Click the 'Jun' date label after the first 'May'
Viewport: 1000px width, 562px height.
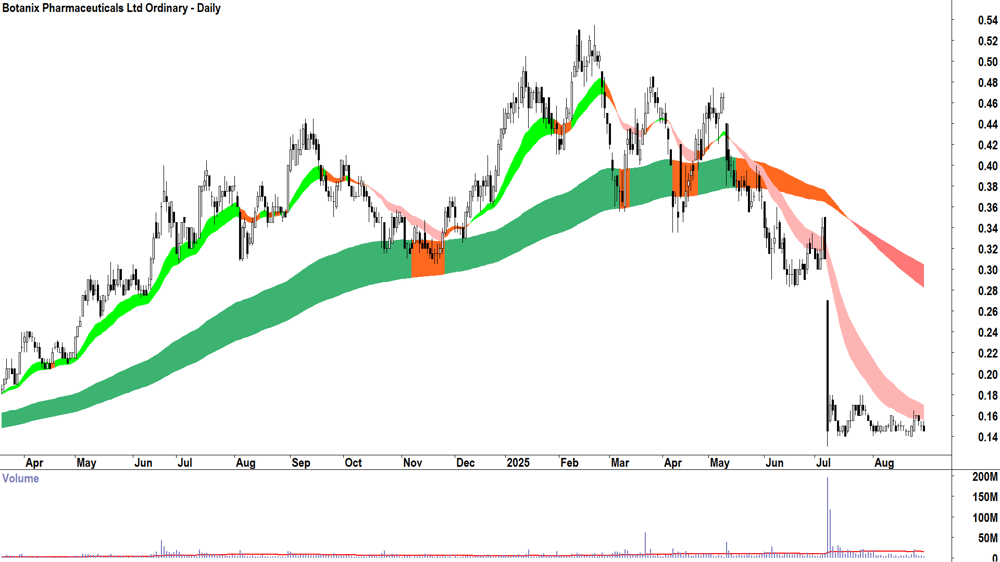(x=143, y=463)
